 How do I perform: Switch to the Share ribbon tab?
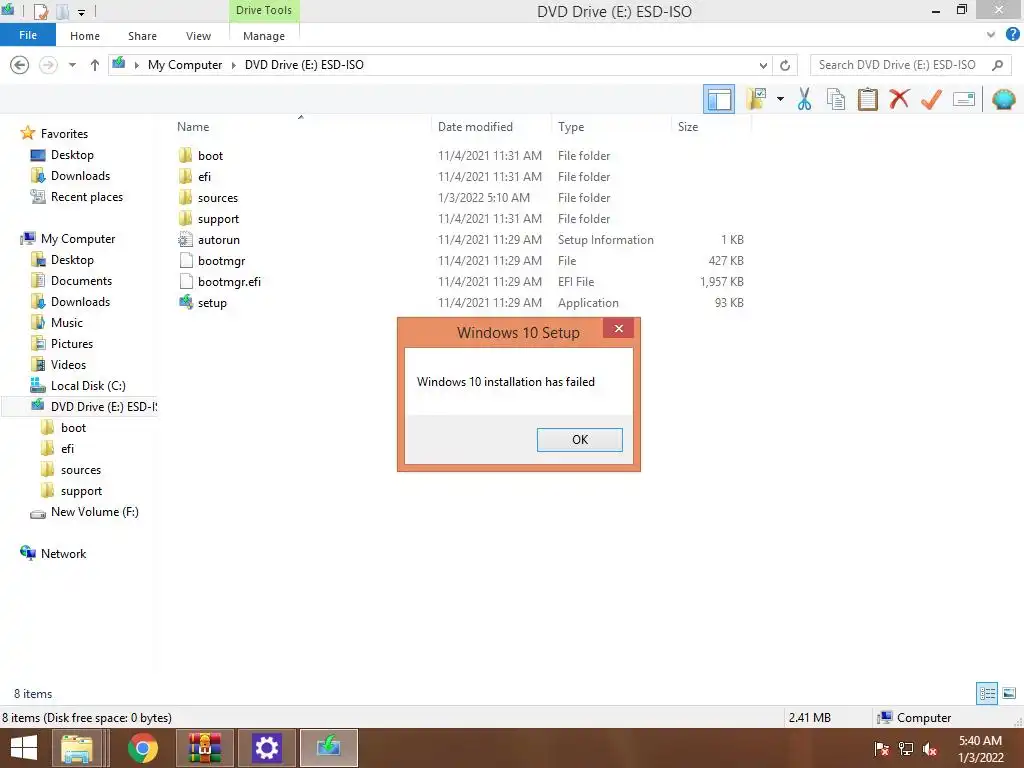click(x=142, y=36)
